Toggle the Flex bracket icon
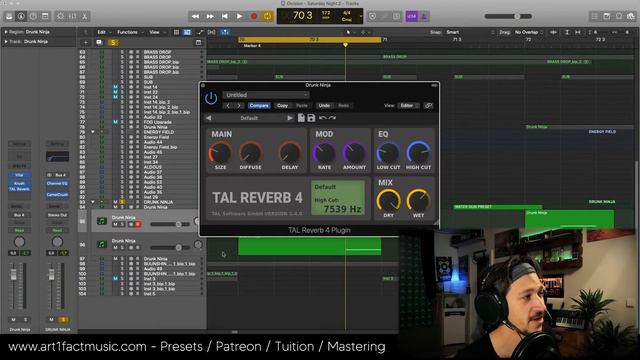This screenshot has height=360, width=640. [212, 32]
